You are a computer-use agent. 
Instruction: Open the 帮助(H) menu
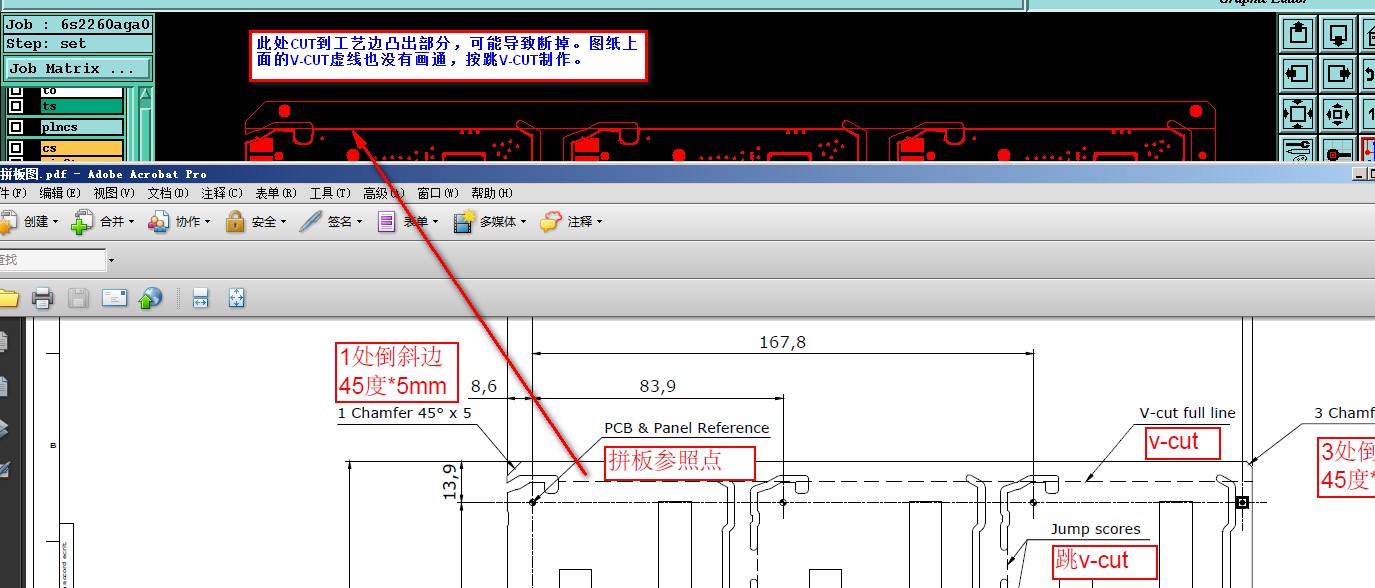coord(491,193)
